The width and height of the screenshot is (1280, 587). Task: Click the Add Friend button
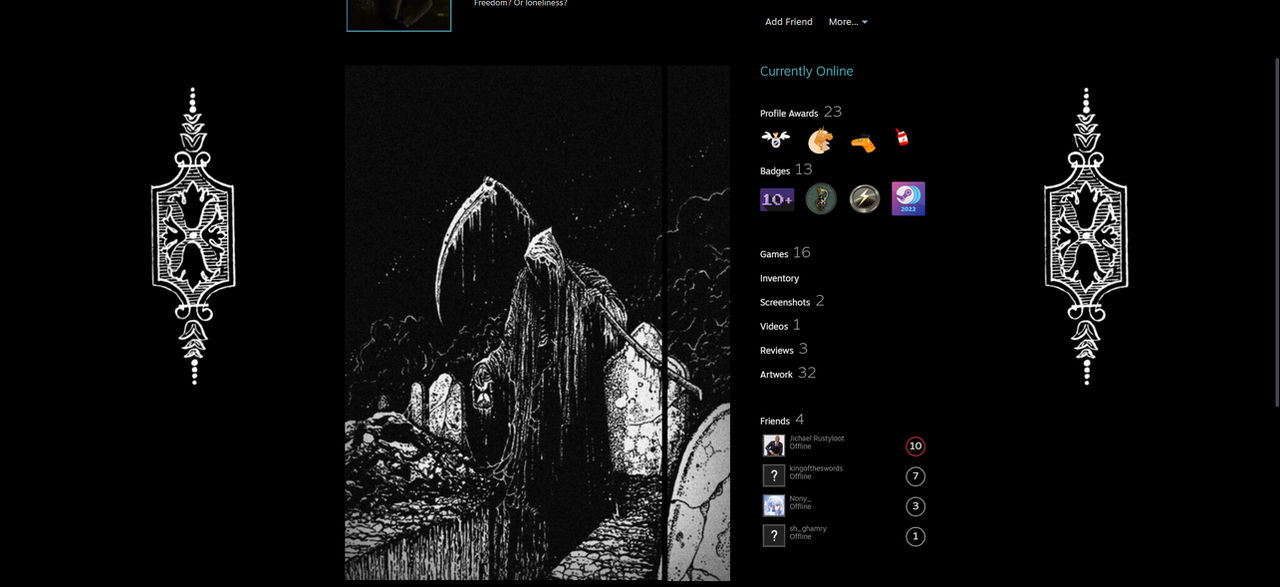[788, 22]
